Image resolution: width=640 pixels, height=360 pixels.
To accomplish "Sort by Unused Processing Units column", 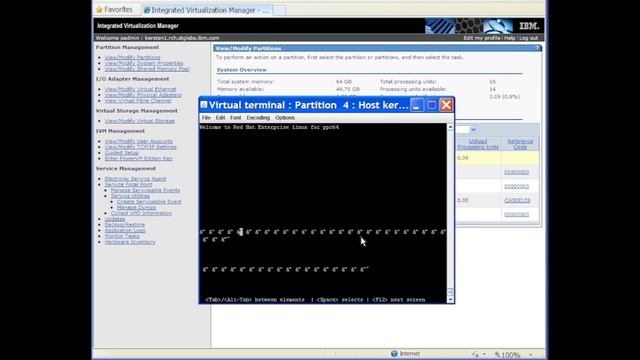I will pos(478,144).
